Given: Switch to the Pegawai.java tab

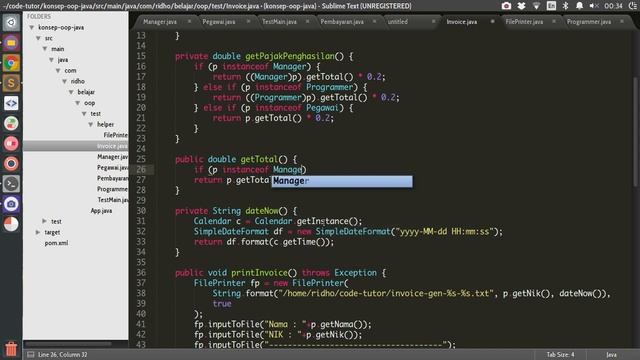Looking at the screenshot, I should (x=219, y=22).
